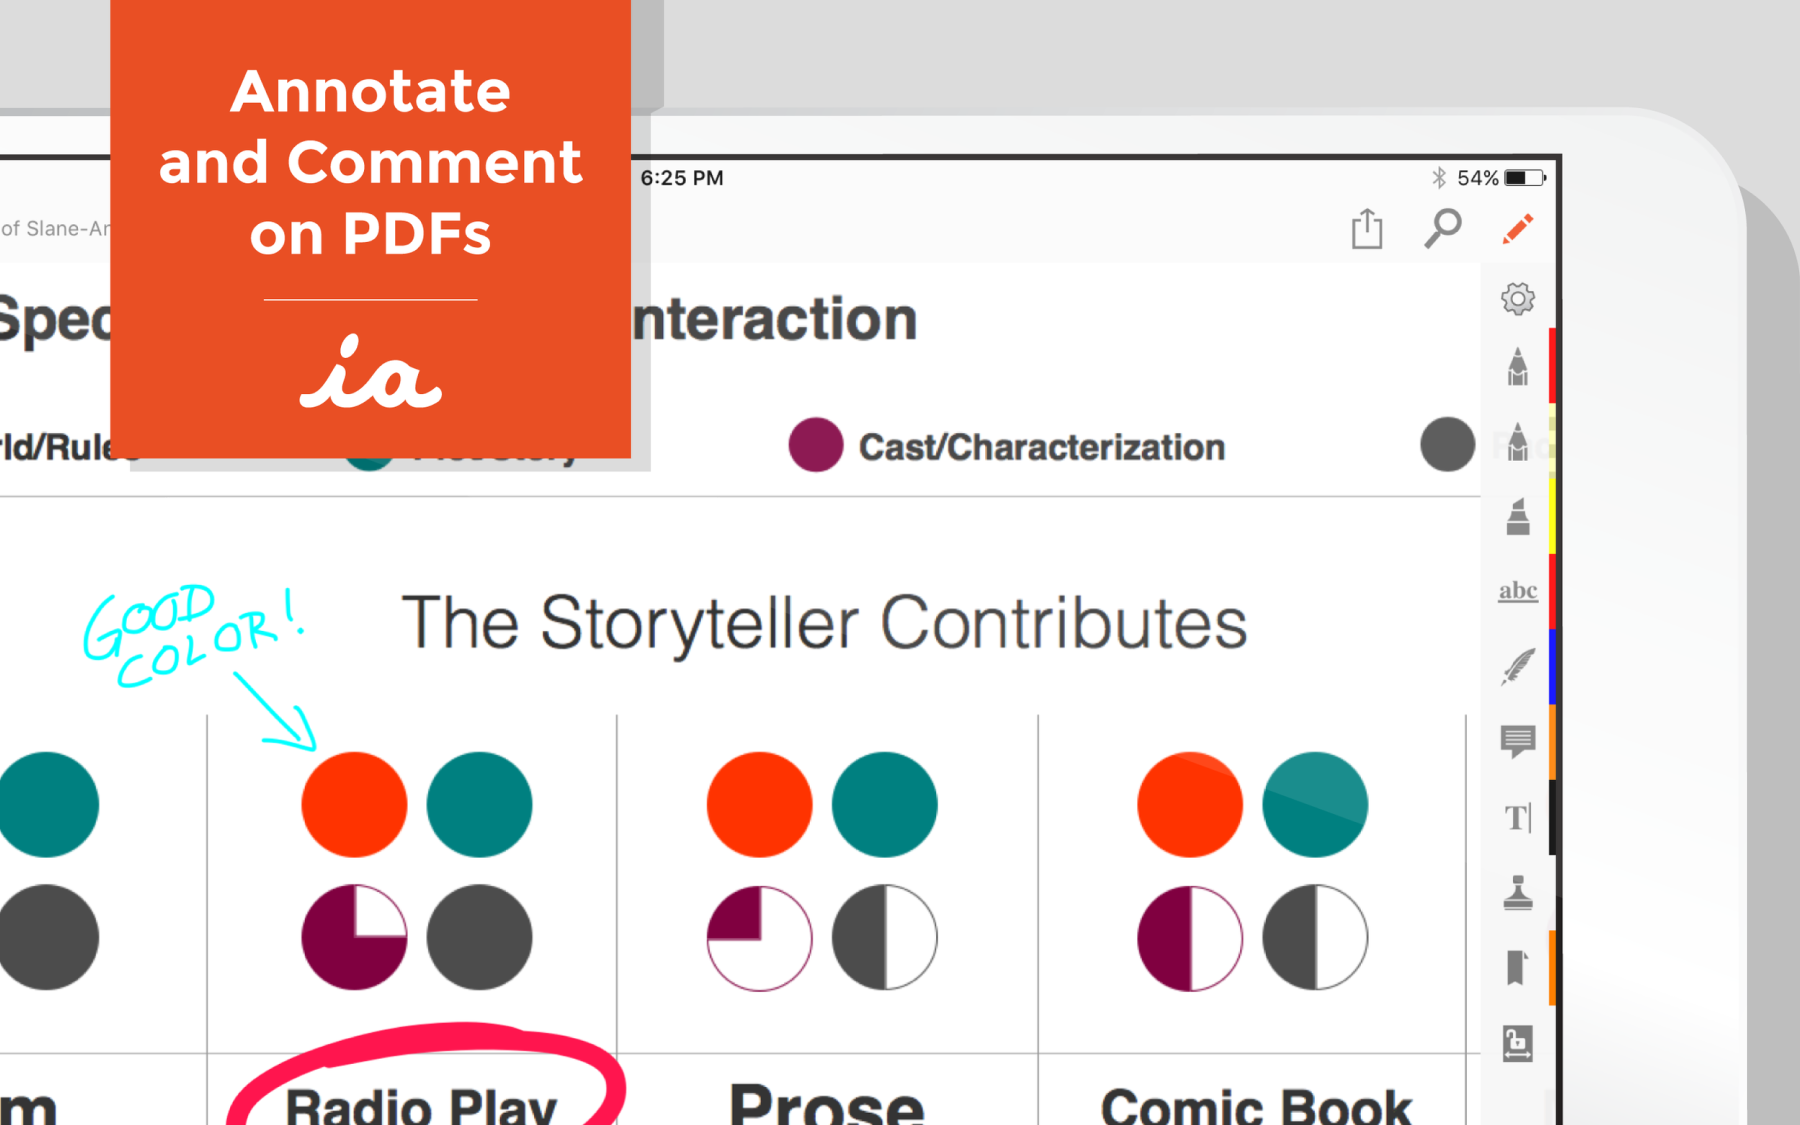Choose the stamp tool
Image resolution: width=1800 pixels, height=1125 pixels.
(x=1517, y=892)
